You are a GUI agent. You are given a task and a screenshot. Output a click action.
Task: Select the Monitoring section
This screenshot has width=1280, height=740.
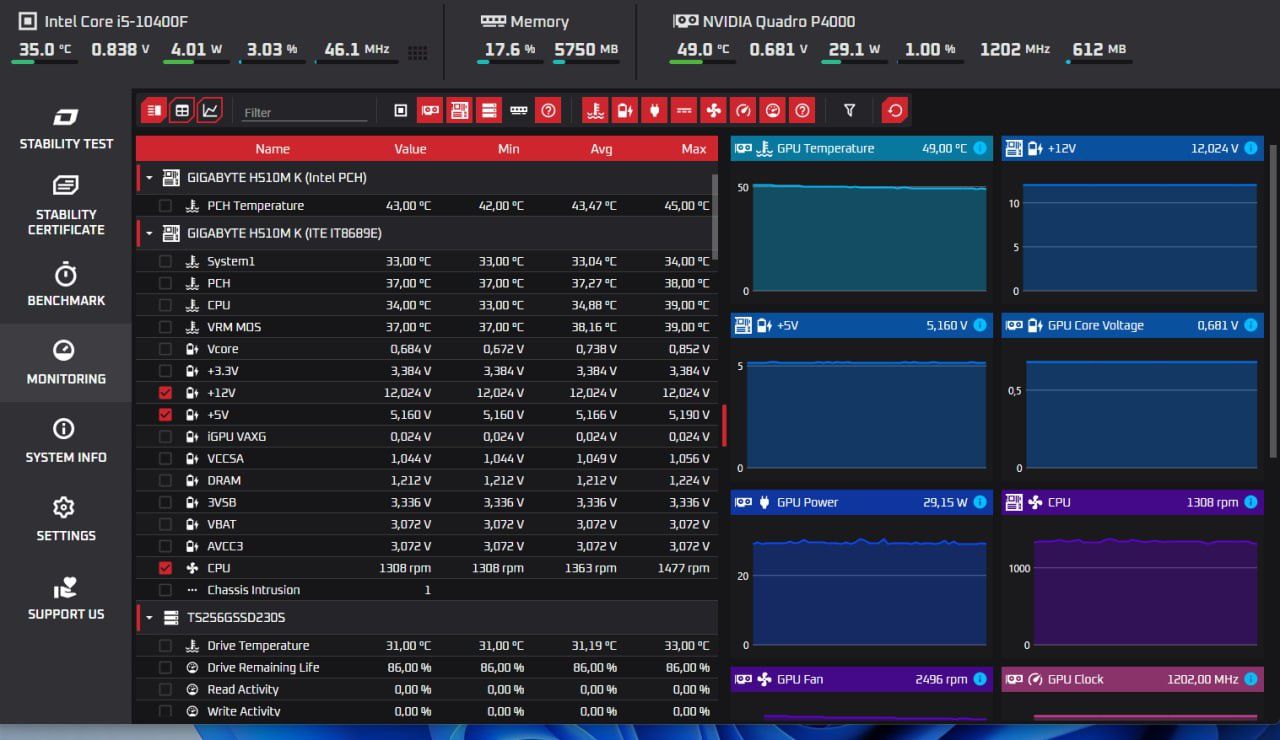66,363
